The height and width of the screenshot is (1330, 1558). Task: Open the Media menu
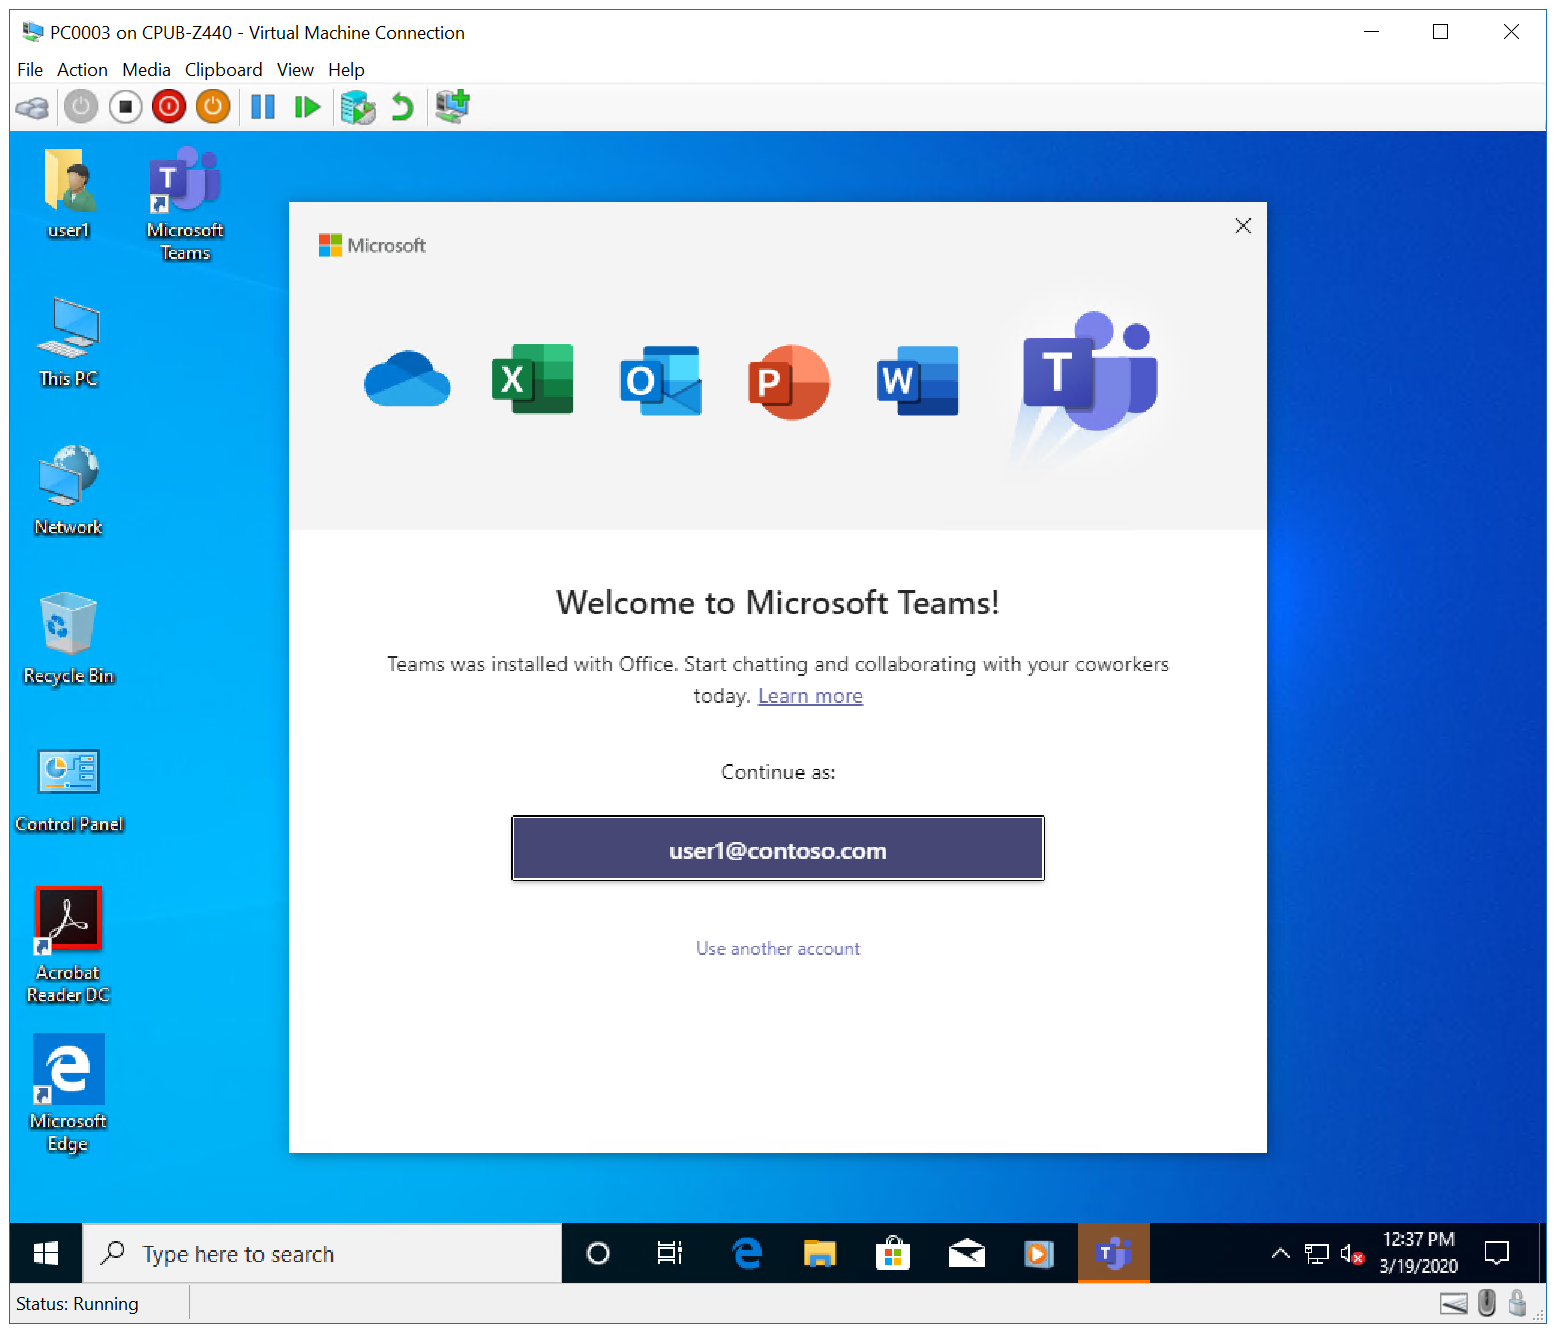click(146, 70)
